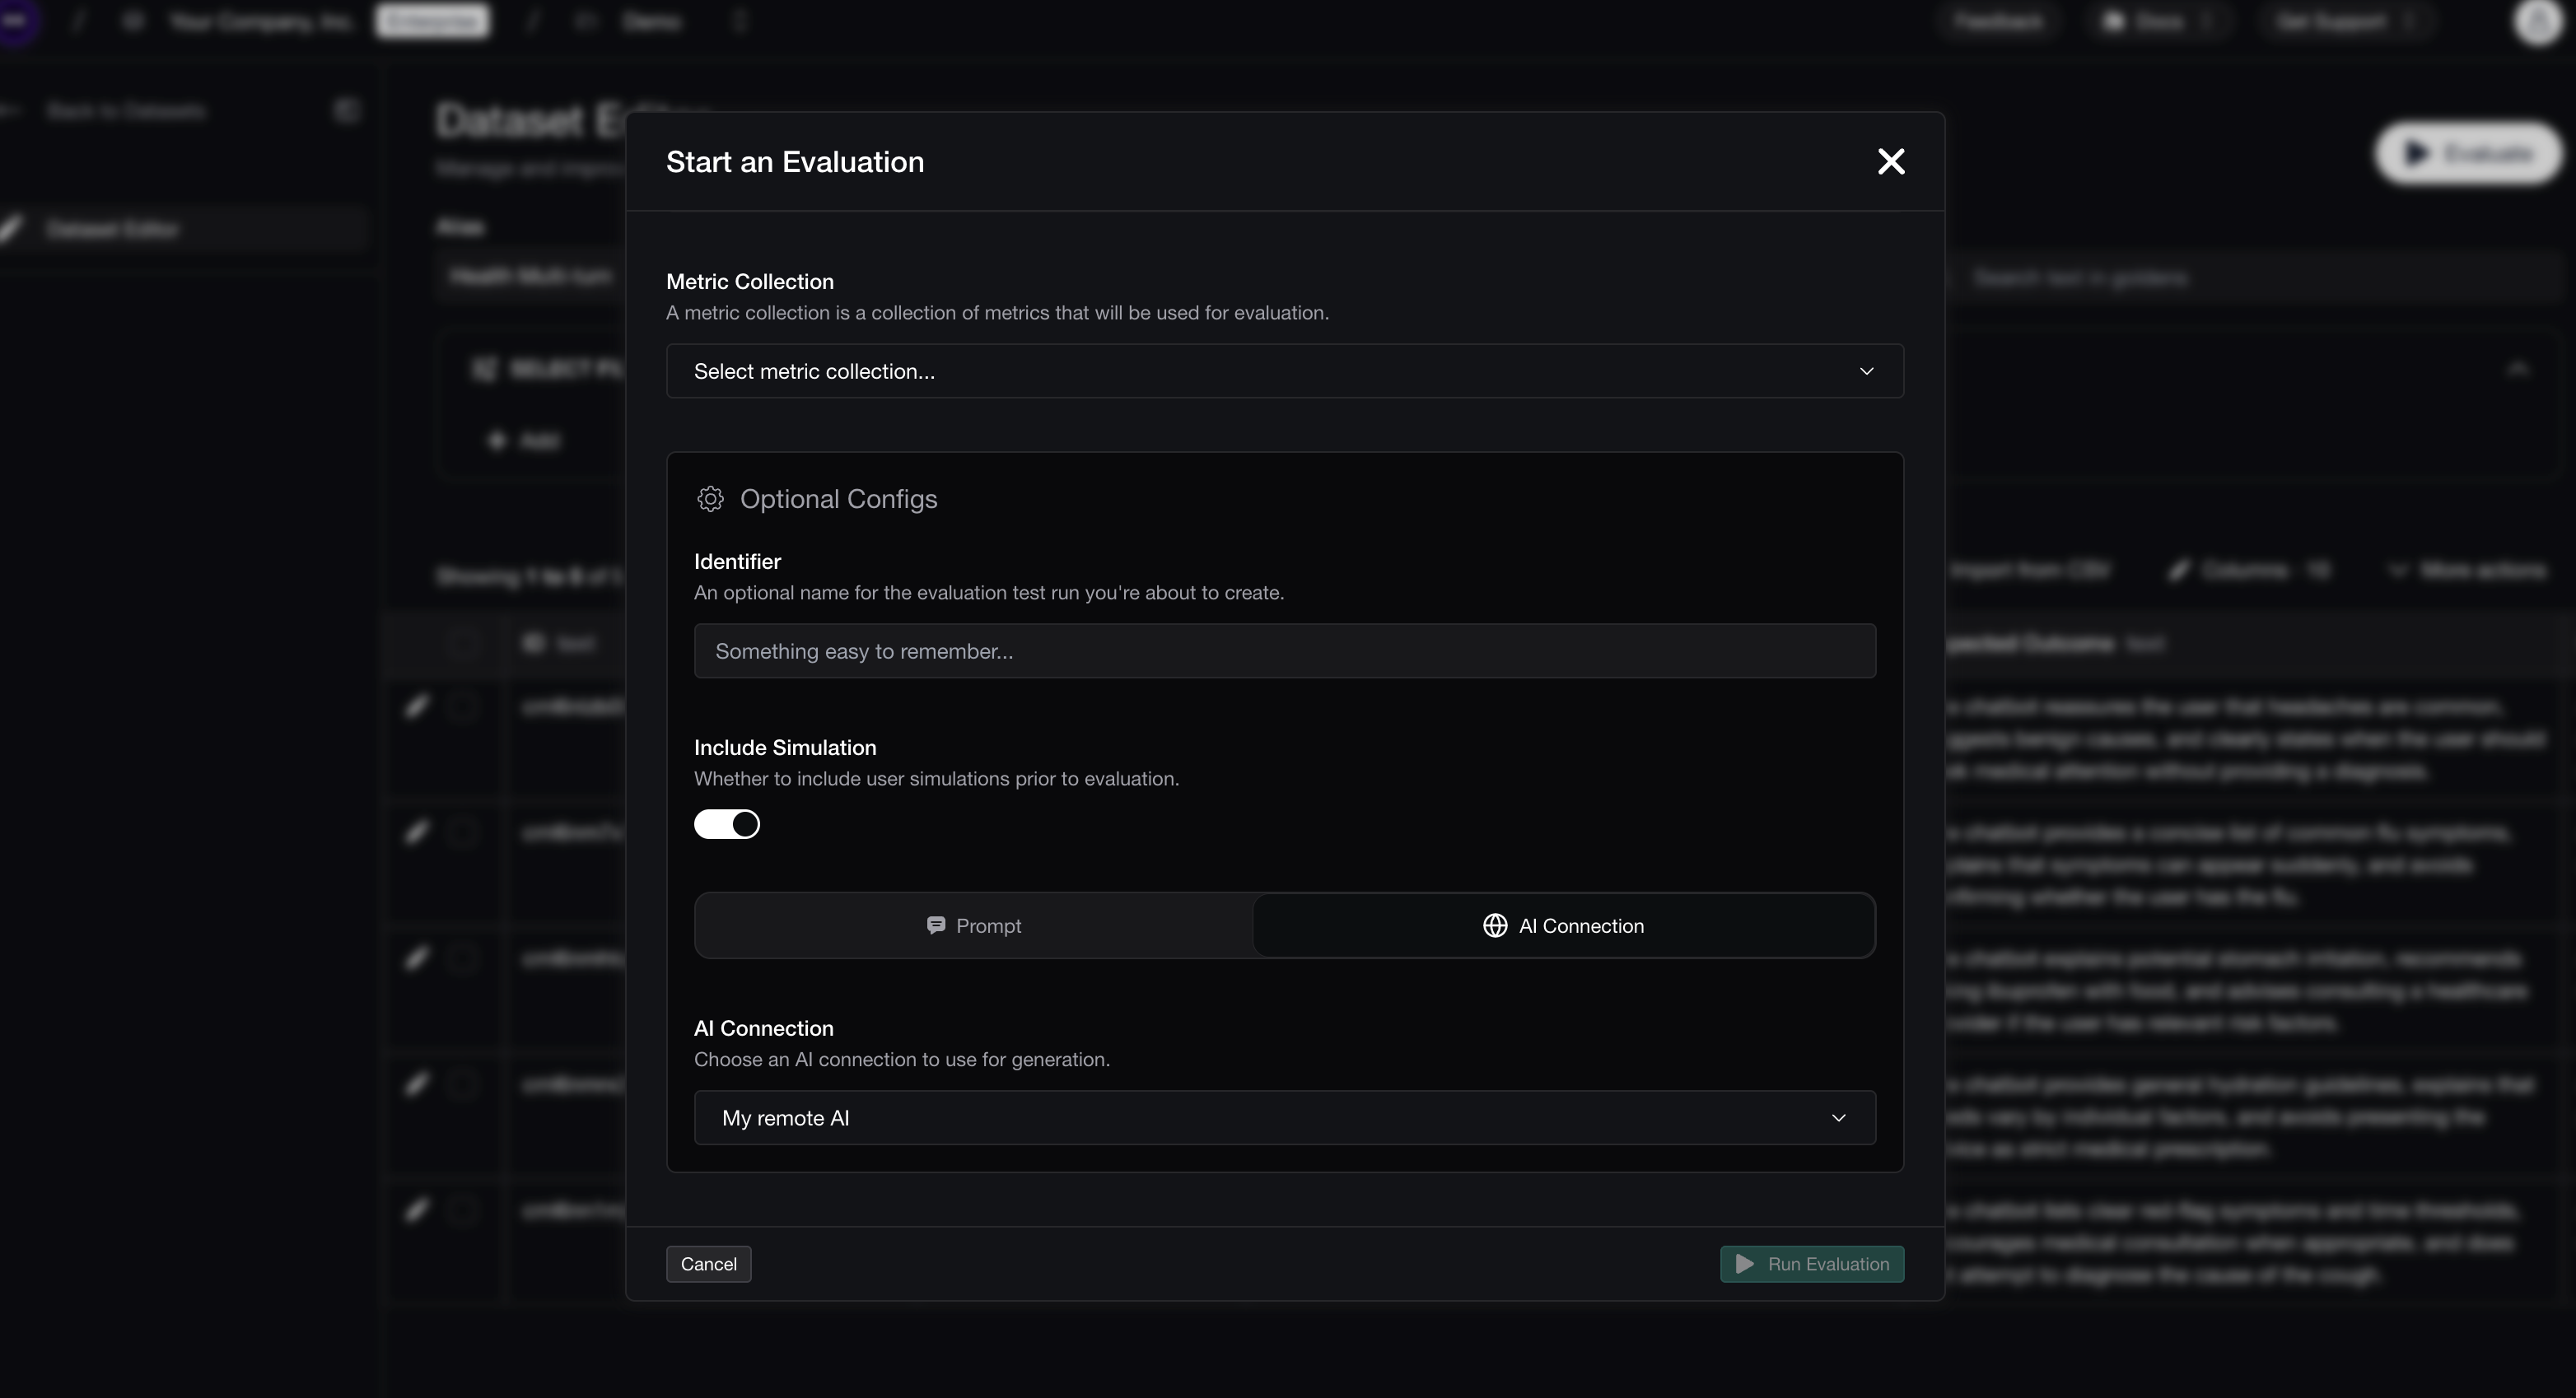Viewport: 2576px width, 1398px height.
Task: Select the AI Connection tab
Action: [x=1563, y=926]
